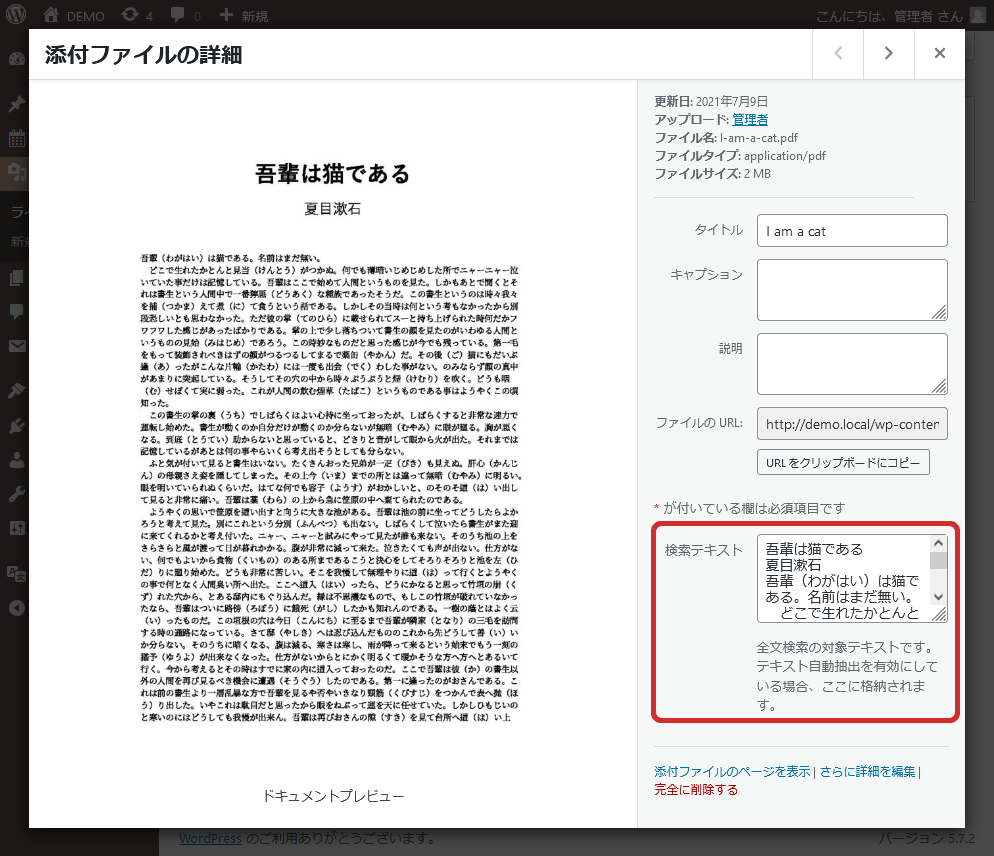This screenshot has height=856, width=994.
Task: Click URL をクリップボードにコピー button
Action: (x=843, y=462)
